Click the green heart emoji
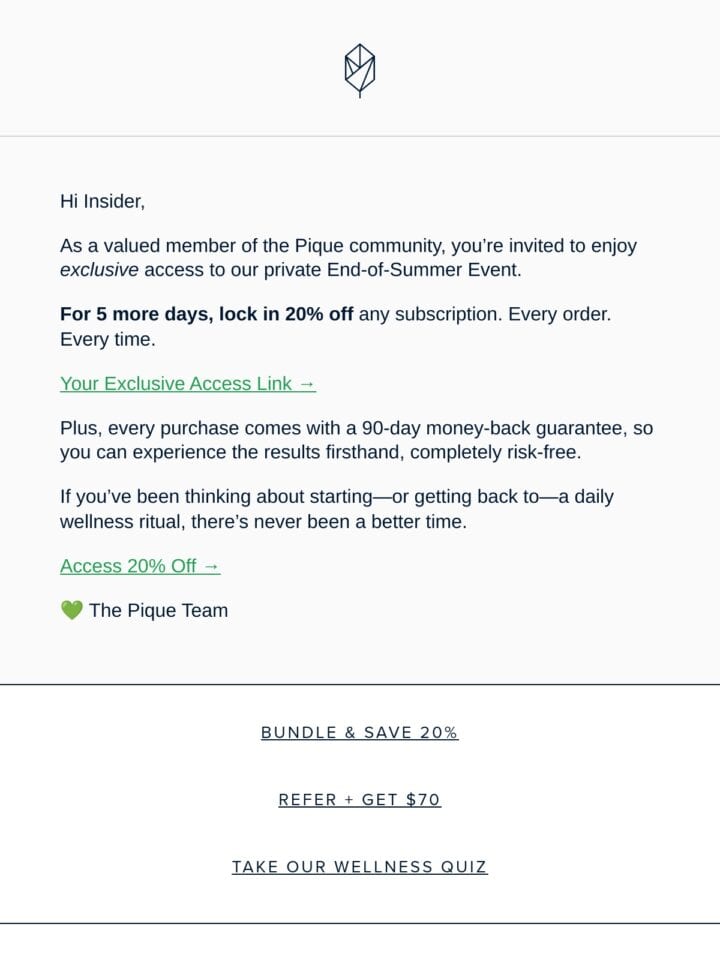 (72, 610)
